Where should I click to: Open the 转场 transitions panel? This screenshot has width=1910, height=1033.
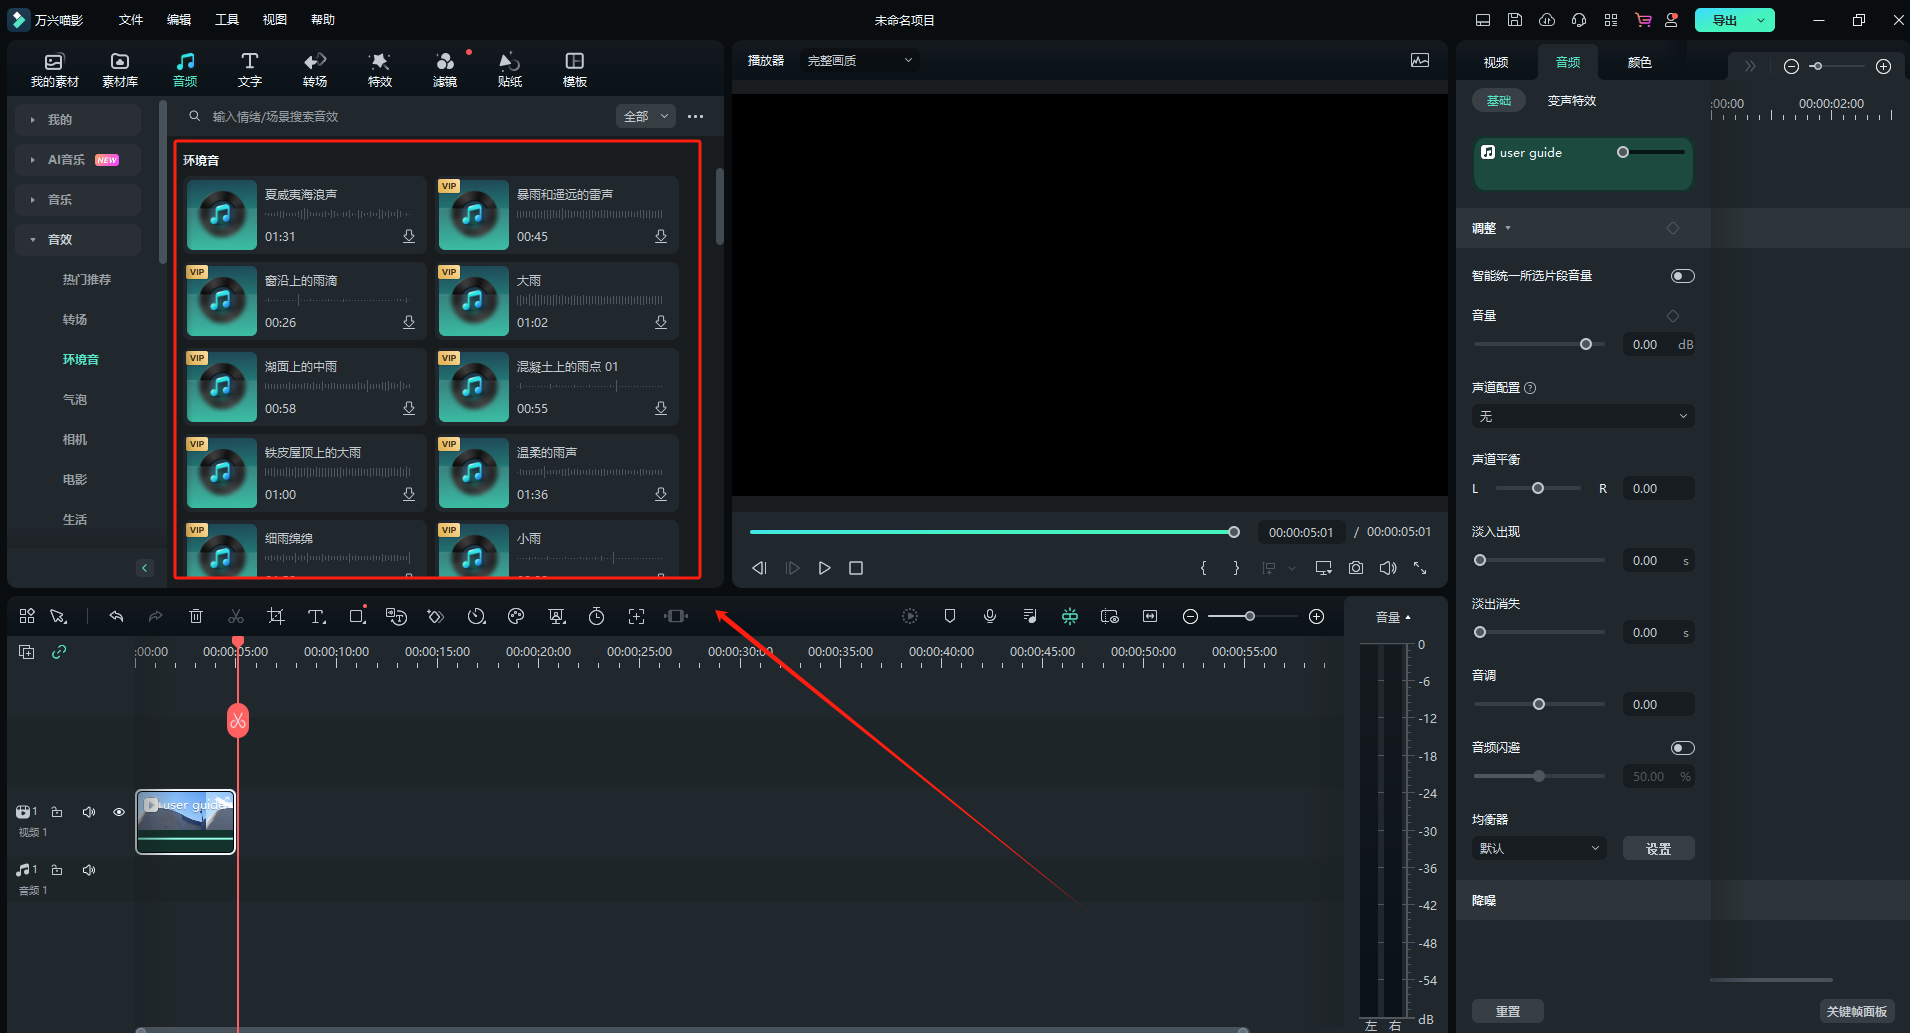point(315,70)
